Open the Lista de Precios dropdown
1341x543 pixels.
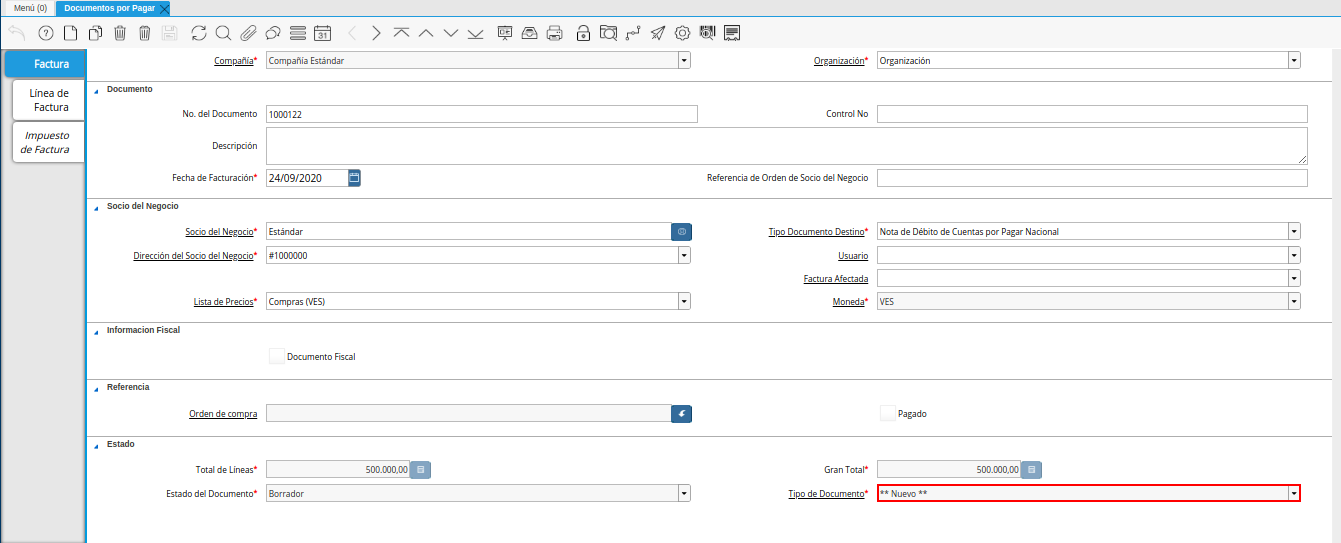(x=684, y=301)
